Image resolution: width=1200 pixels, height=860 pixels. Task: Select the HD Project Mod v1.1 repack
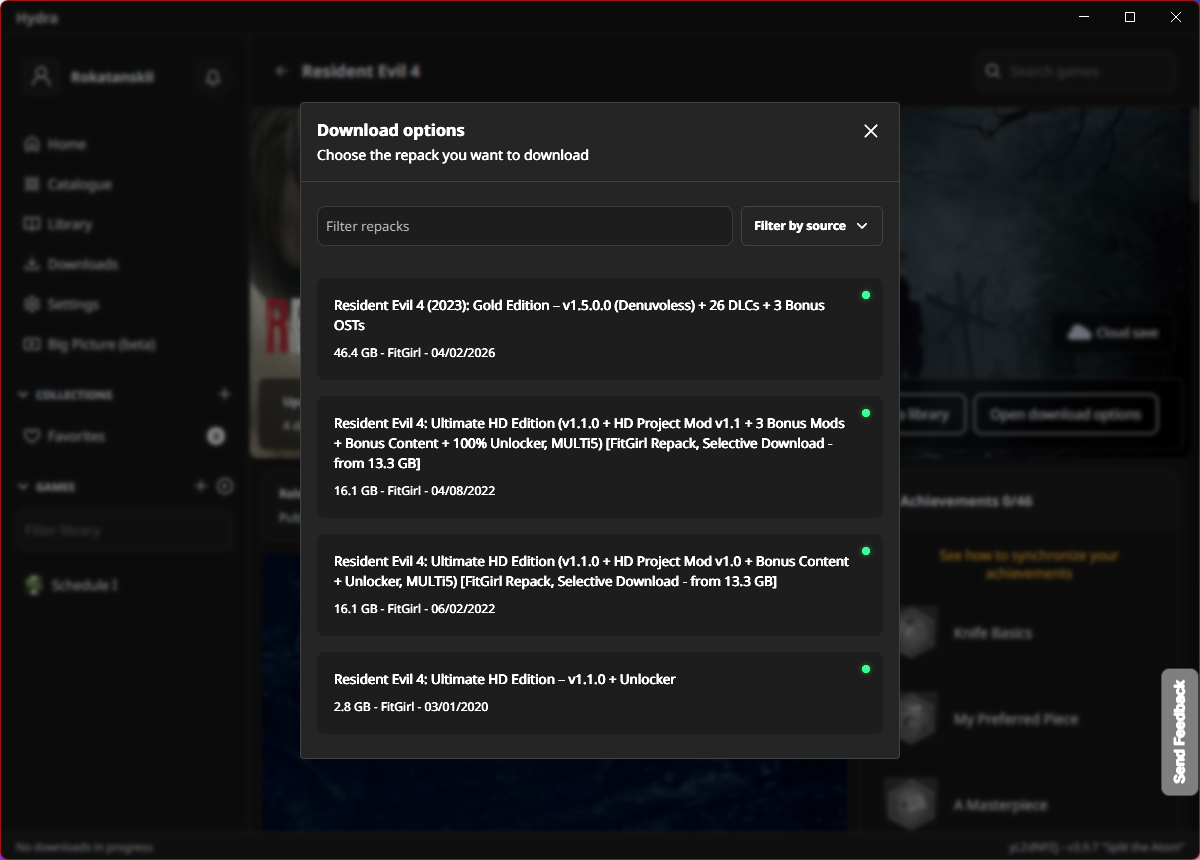600,457
